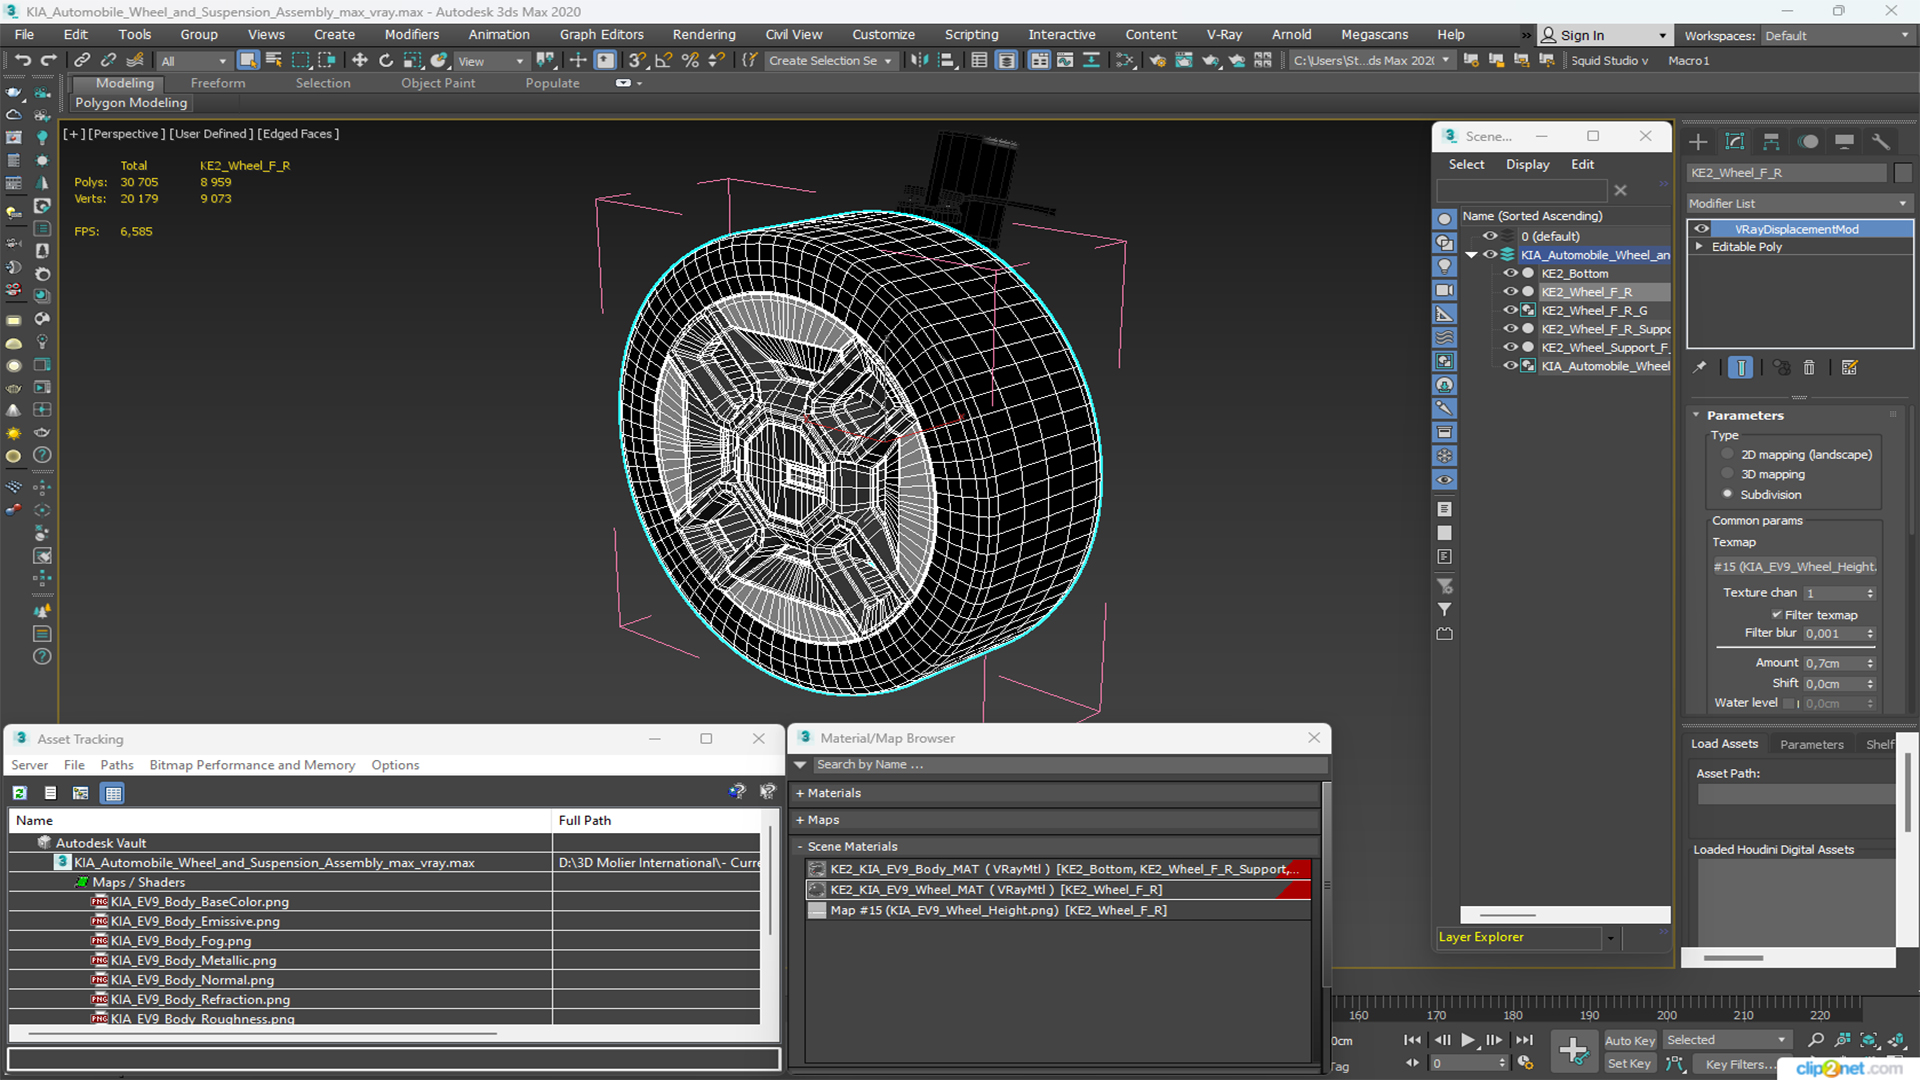Click the Bind to Space Warp icon
Image resolution: width=1920 pixels, height=1080 pixels.
tap(135, 61)
